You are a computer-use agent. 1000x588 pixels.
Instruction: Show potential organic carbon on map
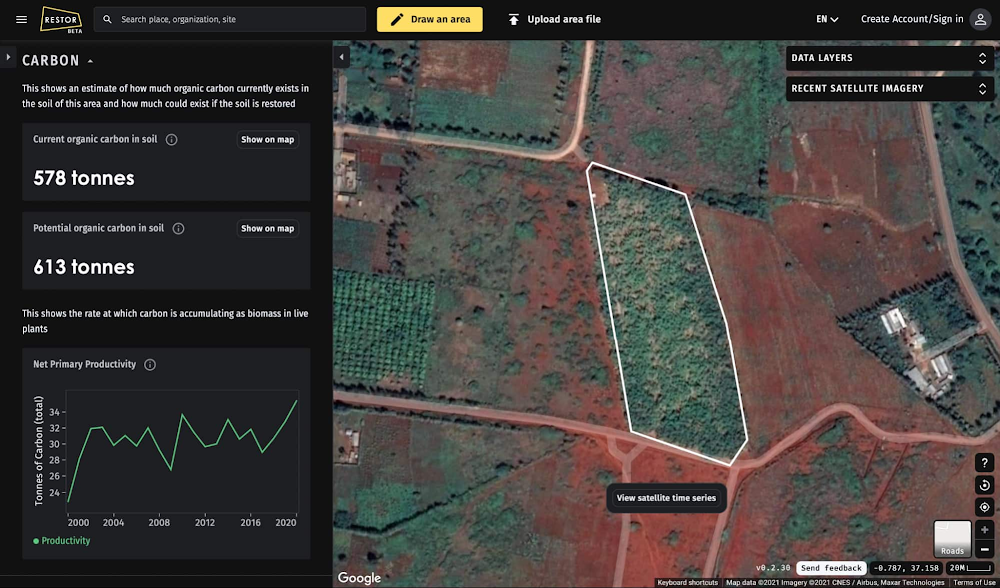point(267,229)
